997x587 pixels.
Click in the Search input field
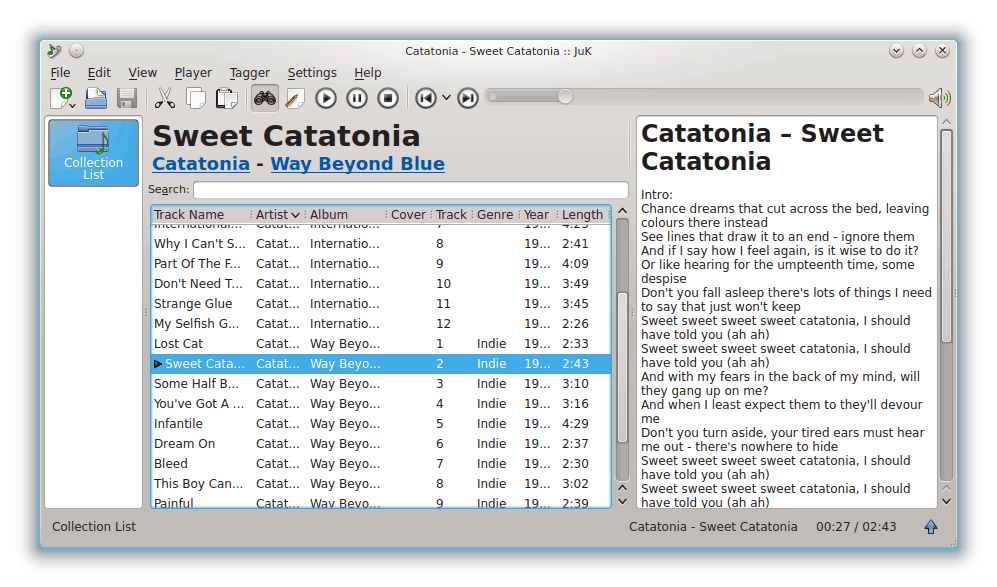click(x=410, y=190)
